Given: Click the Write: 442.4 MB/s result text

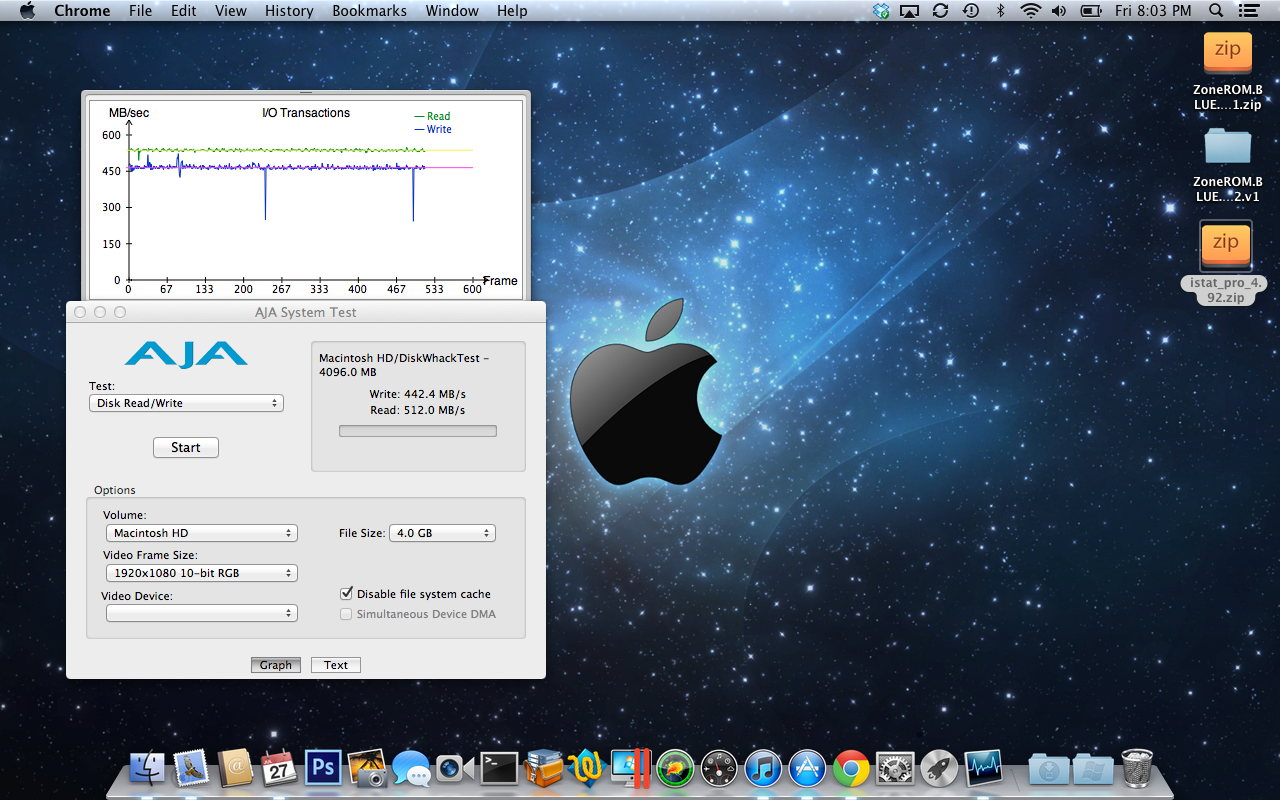Looking at the screenshot, I should [x=417, y=394].
